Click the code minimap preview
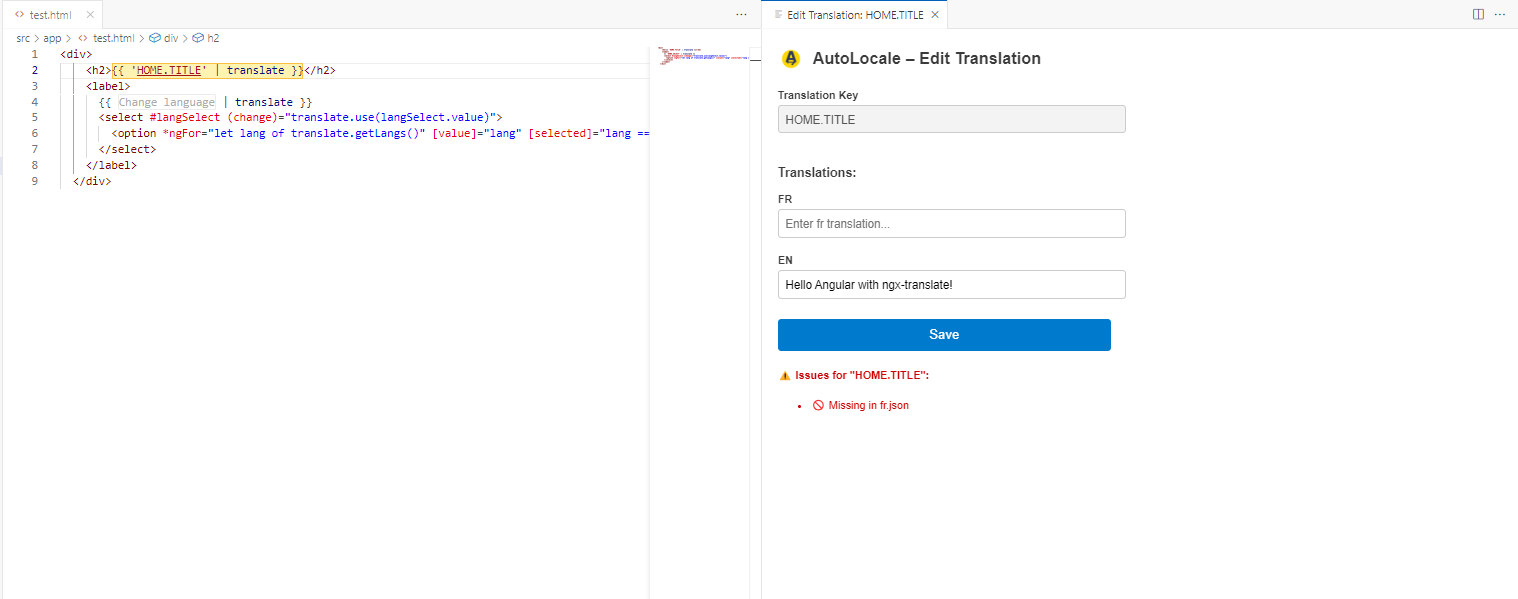The image size is (1518, 599). (705, 56)
